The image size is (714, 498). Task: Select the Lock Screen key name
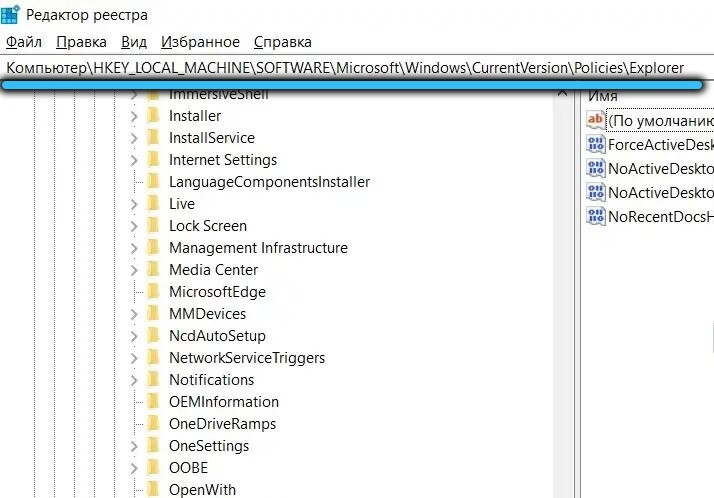tap(208, 226)
